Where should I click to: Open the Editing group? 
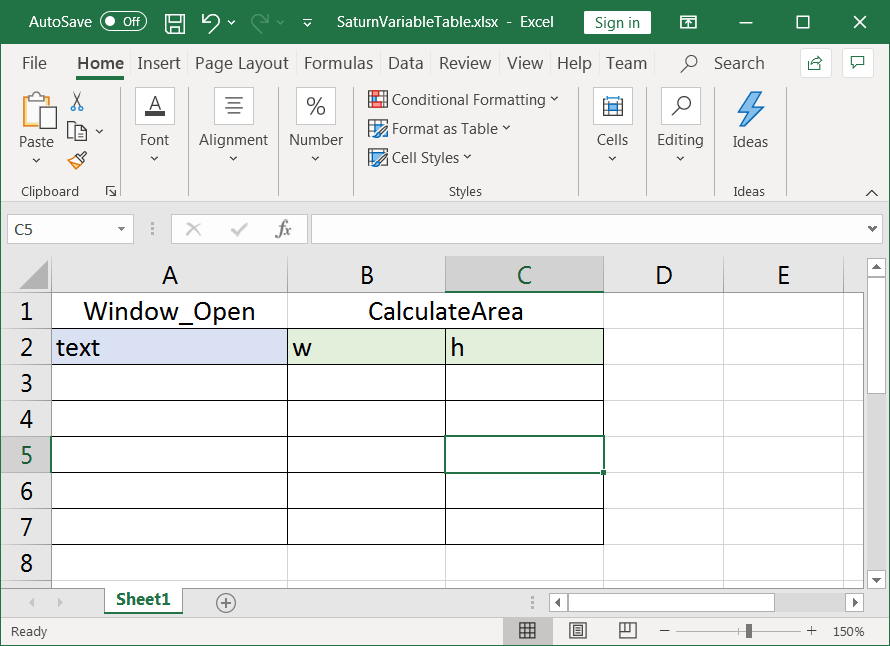(x=680, y=126)
